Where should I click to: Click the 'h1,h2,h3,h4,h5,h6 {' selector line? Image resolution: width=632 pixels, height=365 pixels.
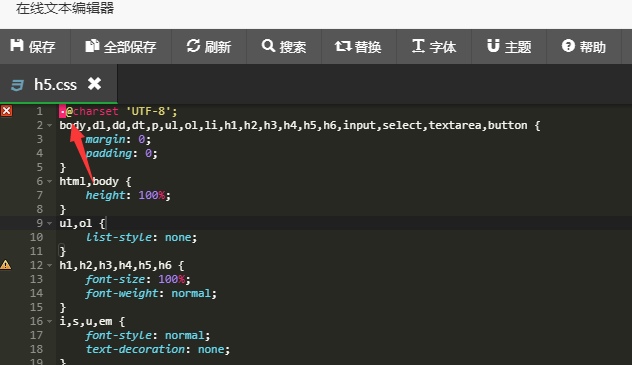coord(121,265)
